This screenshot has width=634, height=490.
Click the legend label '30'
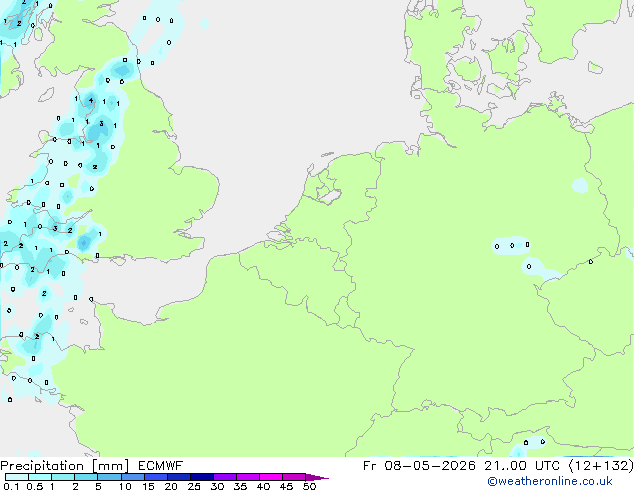click(217, 486)
